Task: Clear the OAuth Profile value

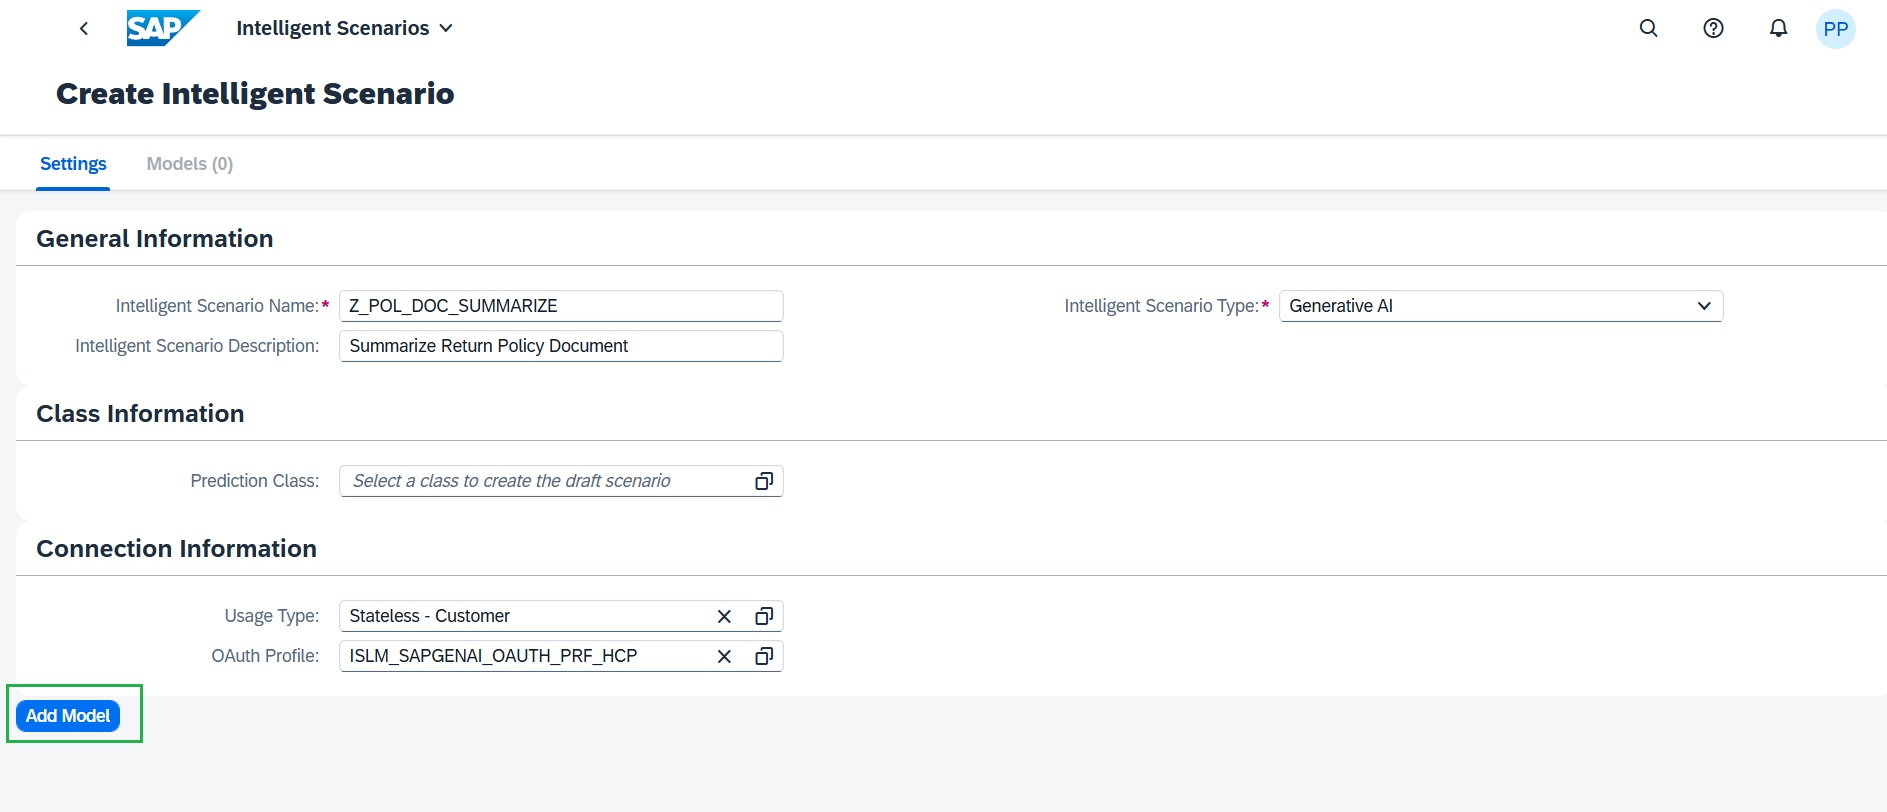Action: pos(725,656)
